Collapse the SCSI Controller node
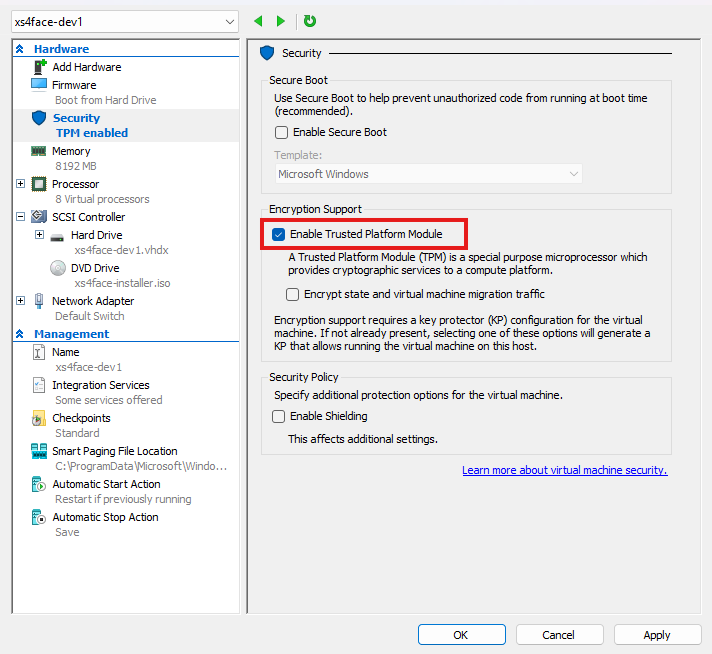Viewport: 712px width, 654px height. tap(21, 217)
